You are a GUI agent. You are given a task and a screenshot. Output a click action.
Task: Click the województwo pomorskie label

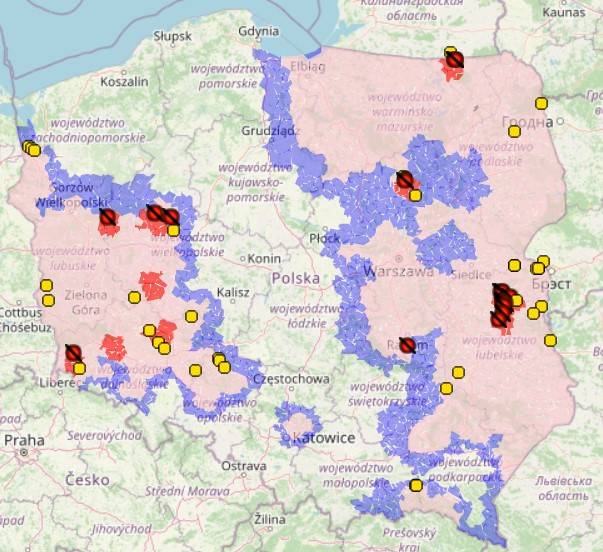pos(228,76)
